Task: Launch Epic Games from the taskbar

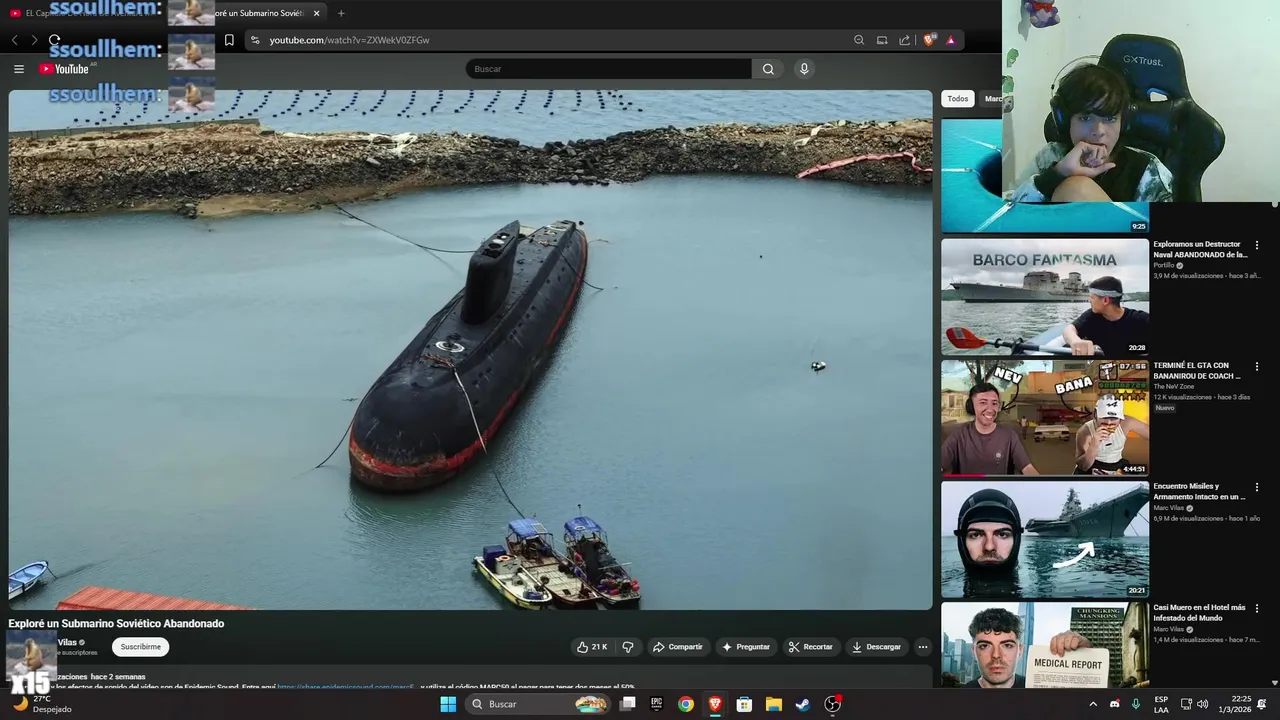Action: pyautogui.click(x=657, y=704)
